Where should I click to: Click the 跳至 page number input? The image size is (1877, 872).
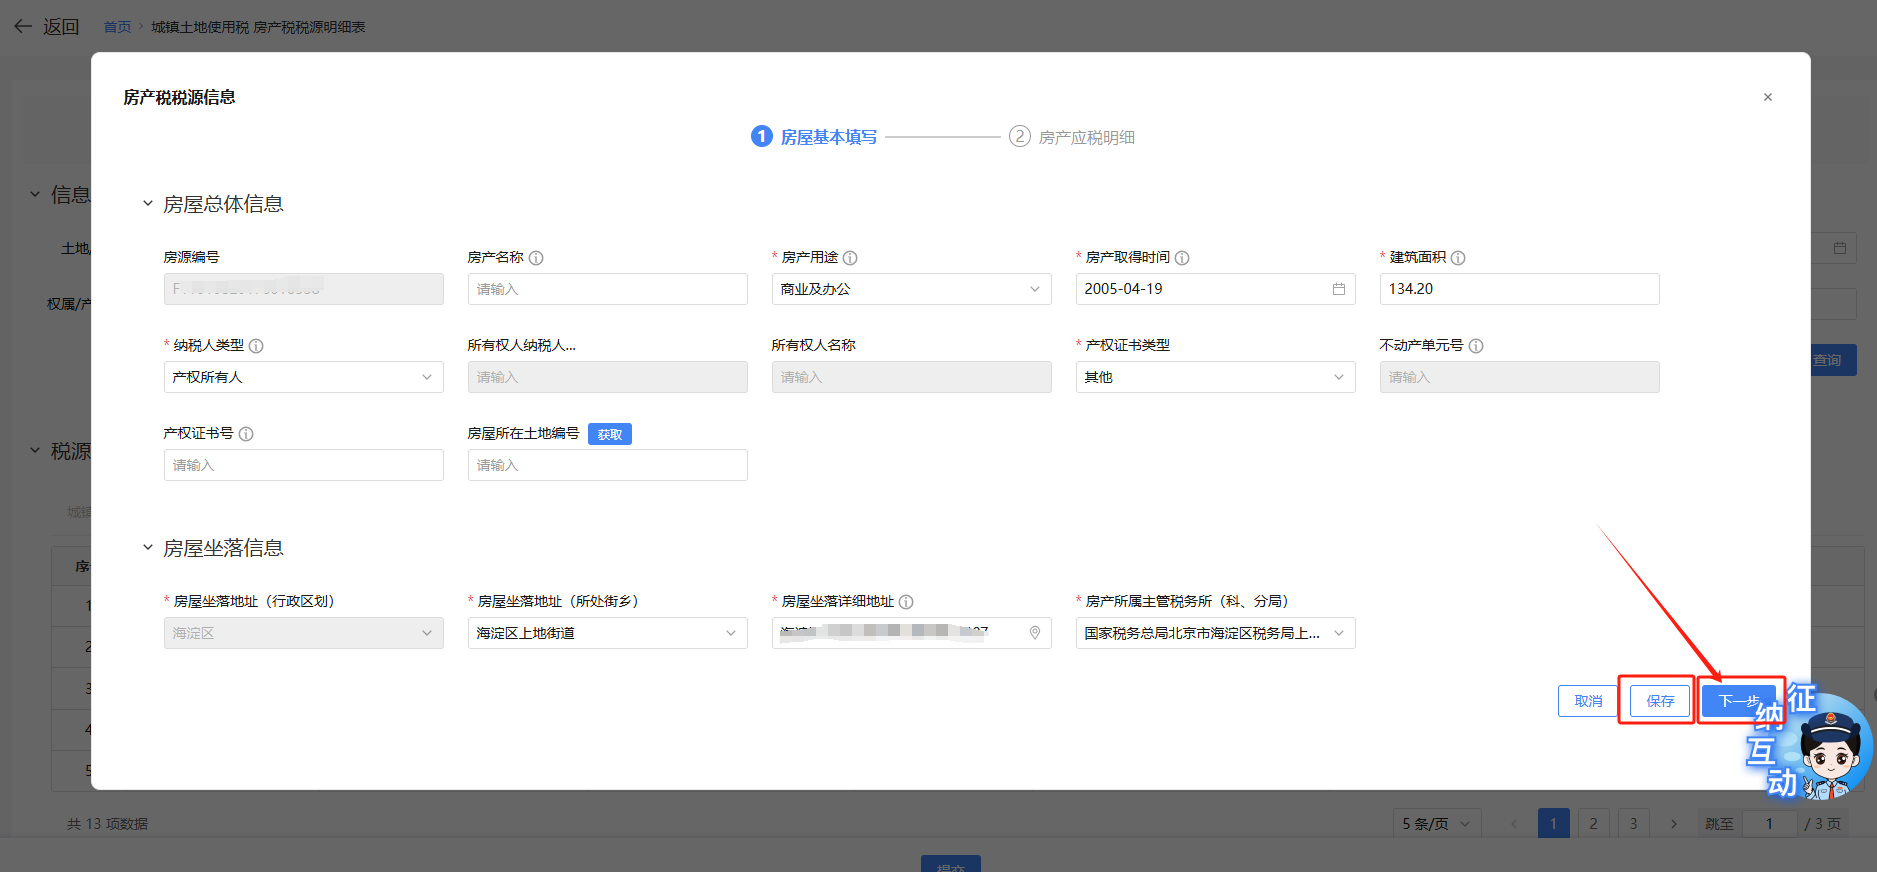point(1768,824)
